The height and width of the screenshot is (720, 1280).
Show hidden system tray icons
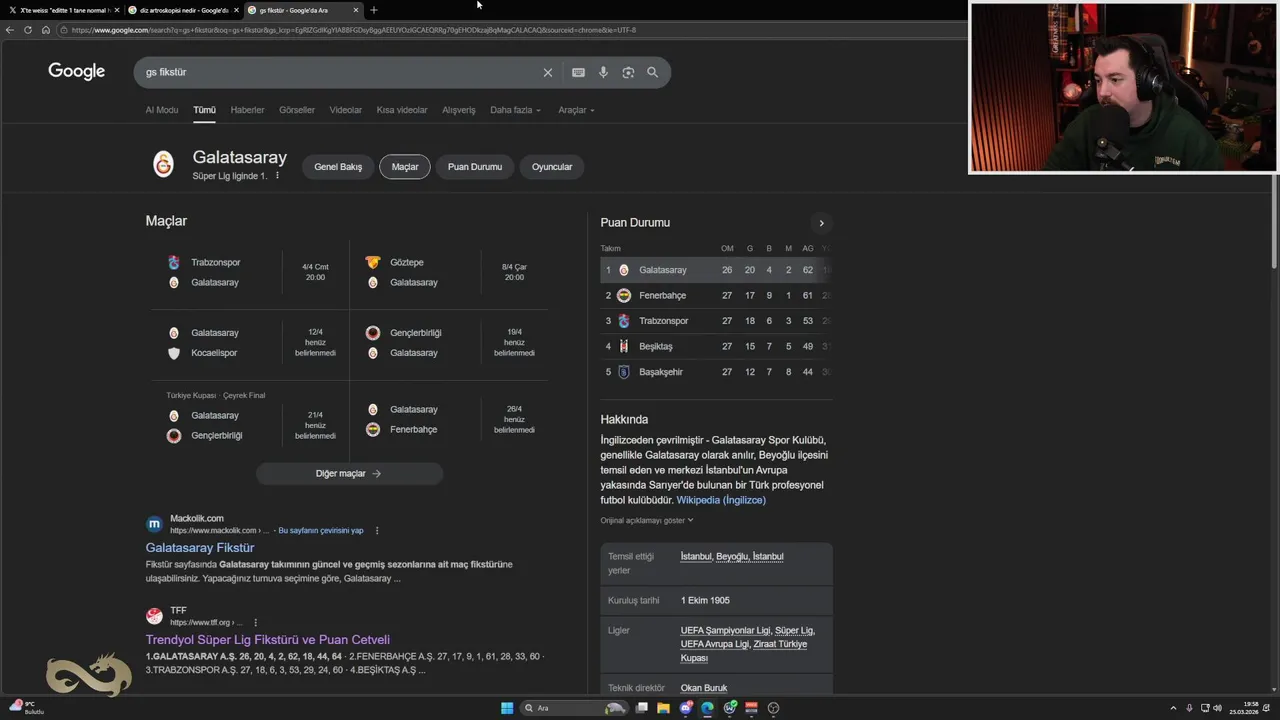coord(1175,708)
